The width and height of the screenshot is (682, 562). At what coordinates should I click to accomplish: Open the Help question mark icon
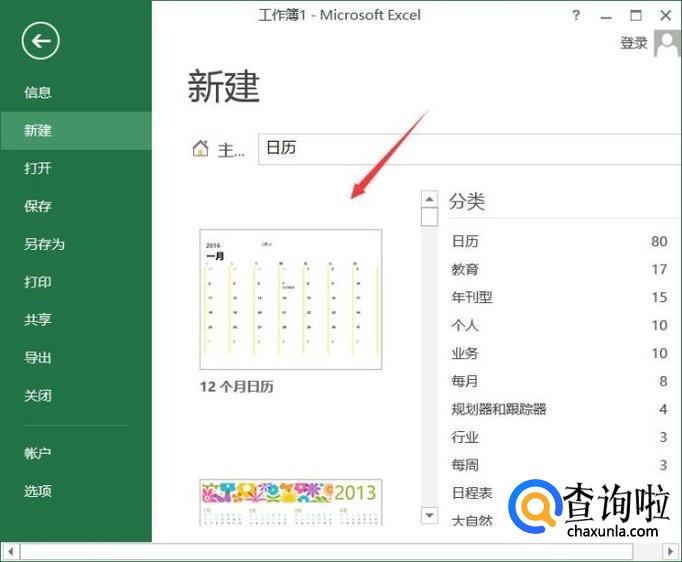576,16
